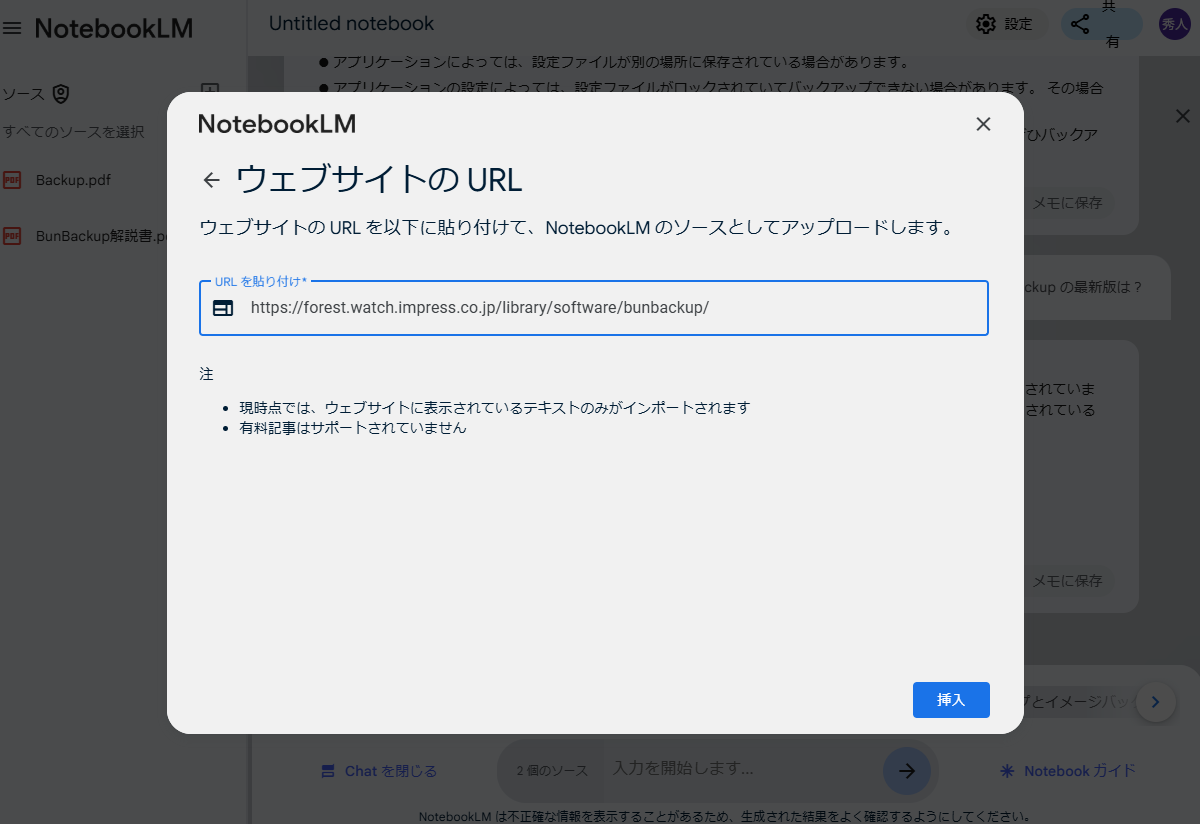This screenshot has height=824, width=1200.
Task: Go back using the dialog's back arrow
Action: coord(210,179)
